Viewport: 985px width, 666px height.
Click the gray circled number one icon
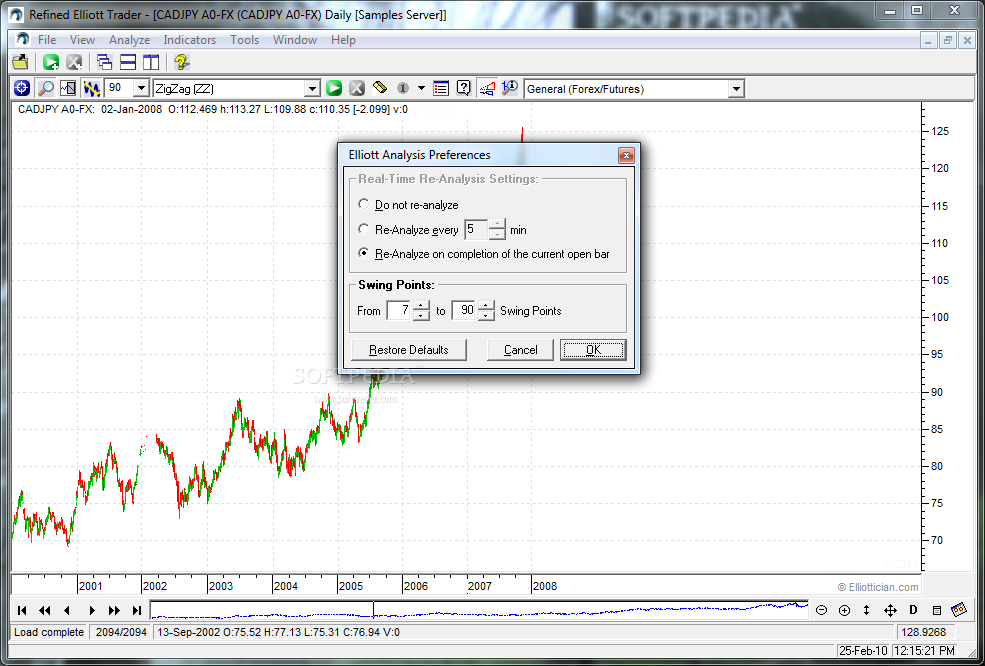click(403, 89)
